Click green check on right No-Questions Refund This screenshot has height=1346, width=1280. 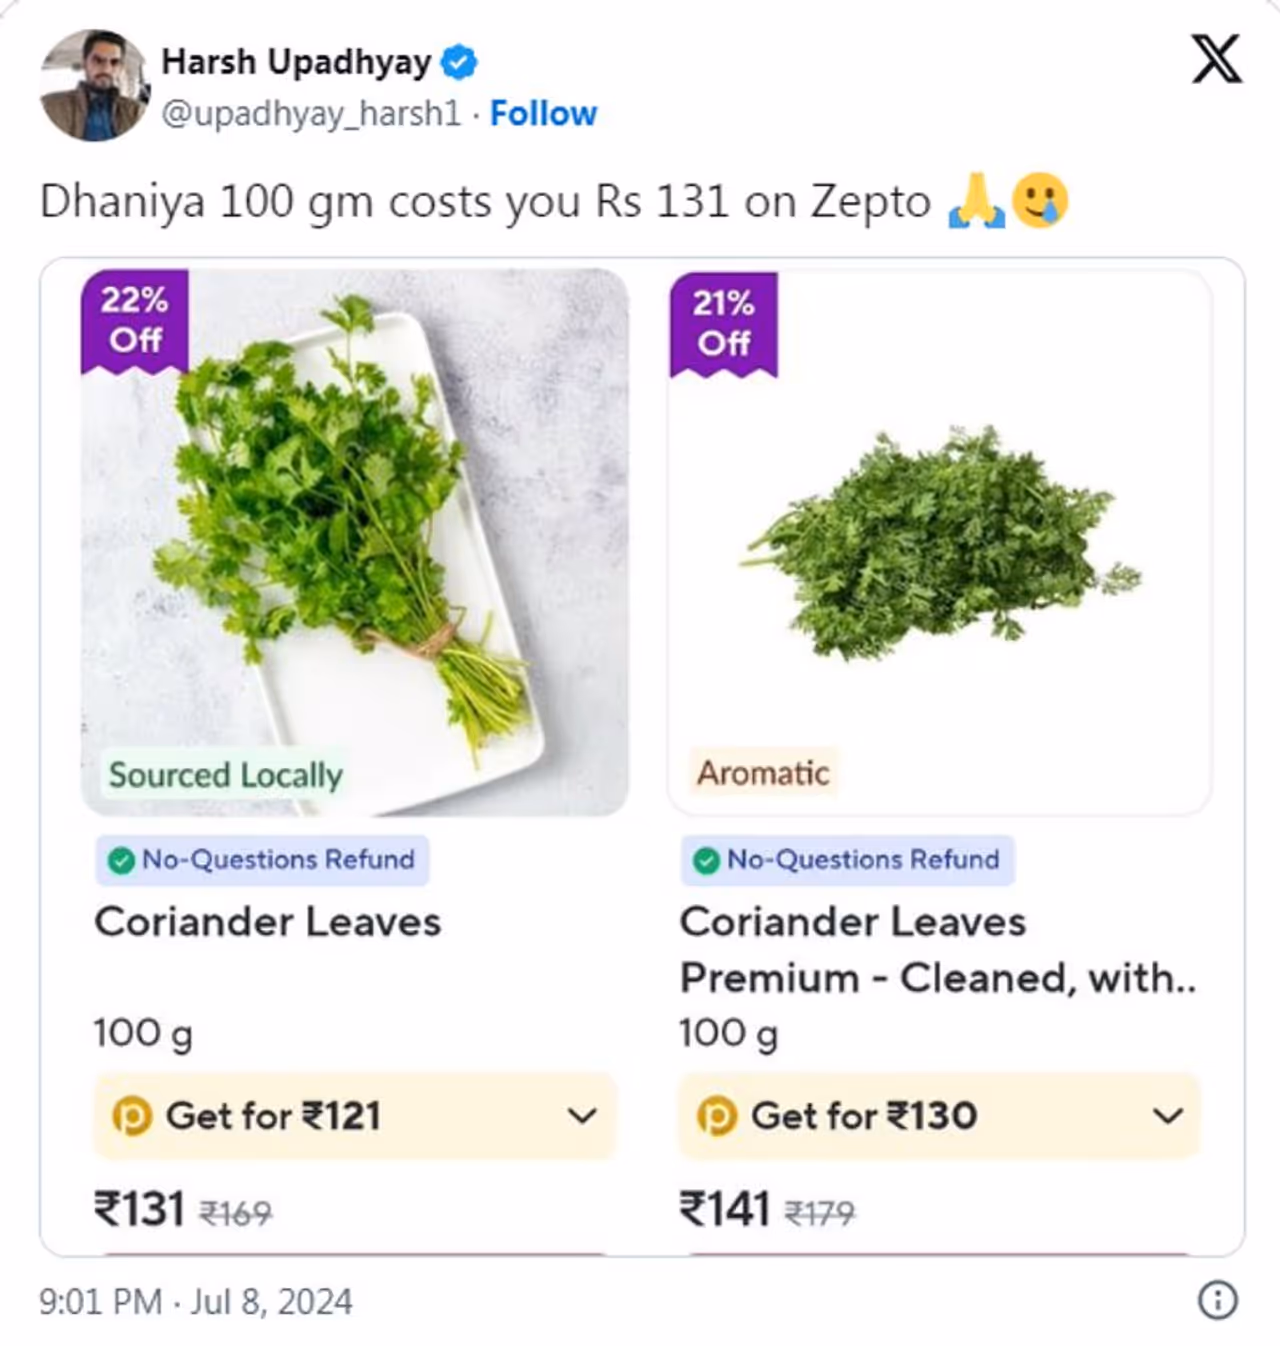coord(706,860)
